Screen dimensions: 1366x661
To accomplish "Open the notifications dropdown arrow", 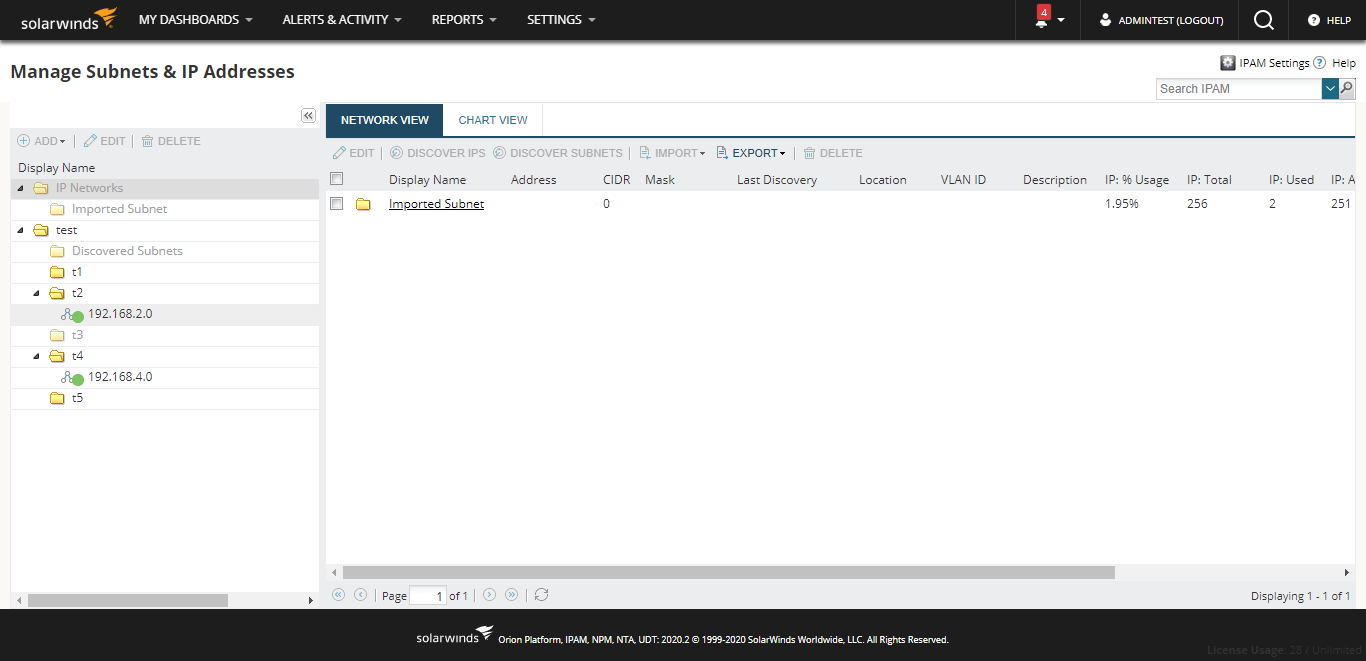I will tap(1061, 20).
